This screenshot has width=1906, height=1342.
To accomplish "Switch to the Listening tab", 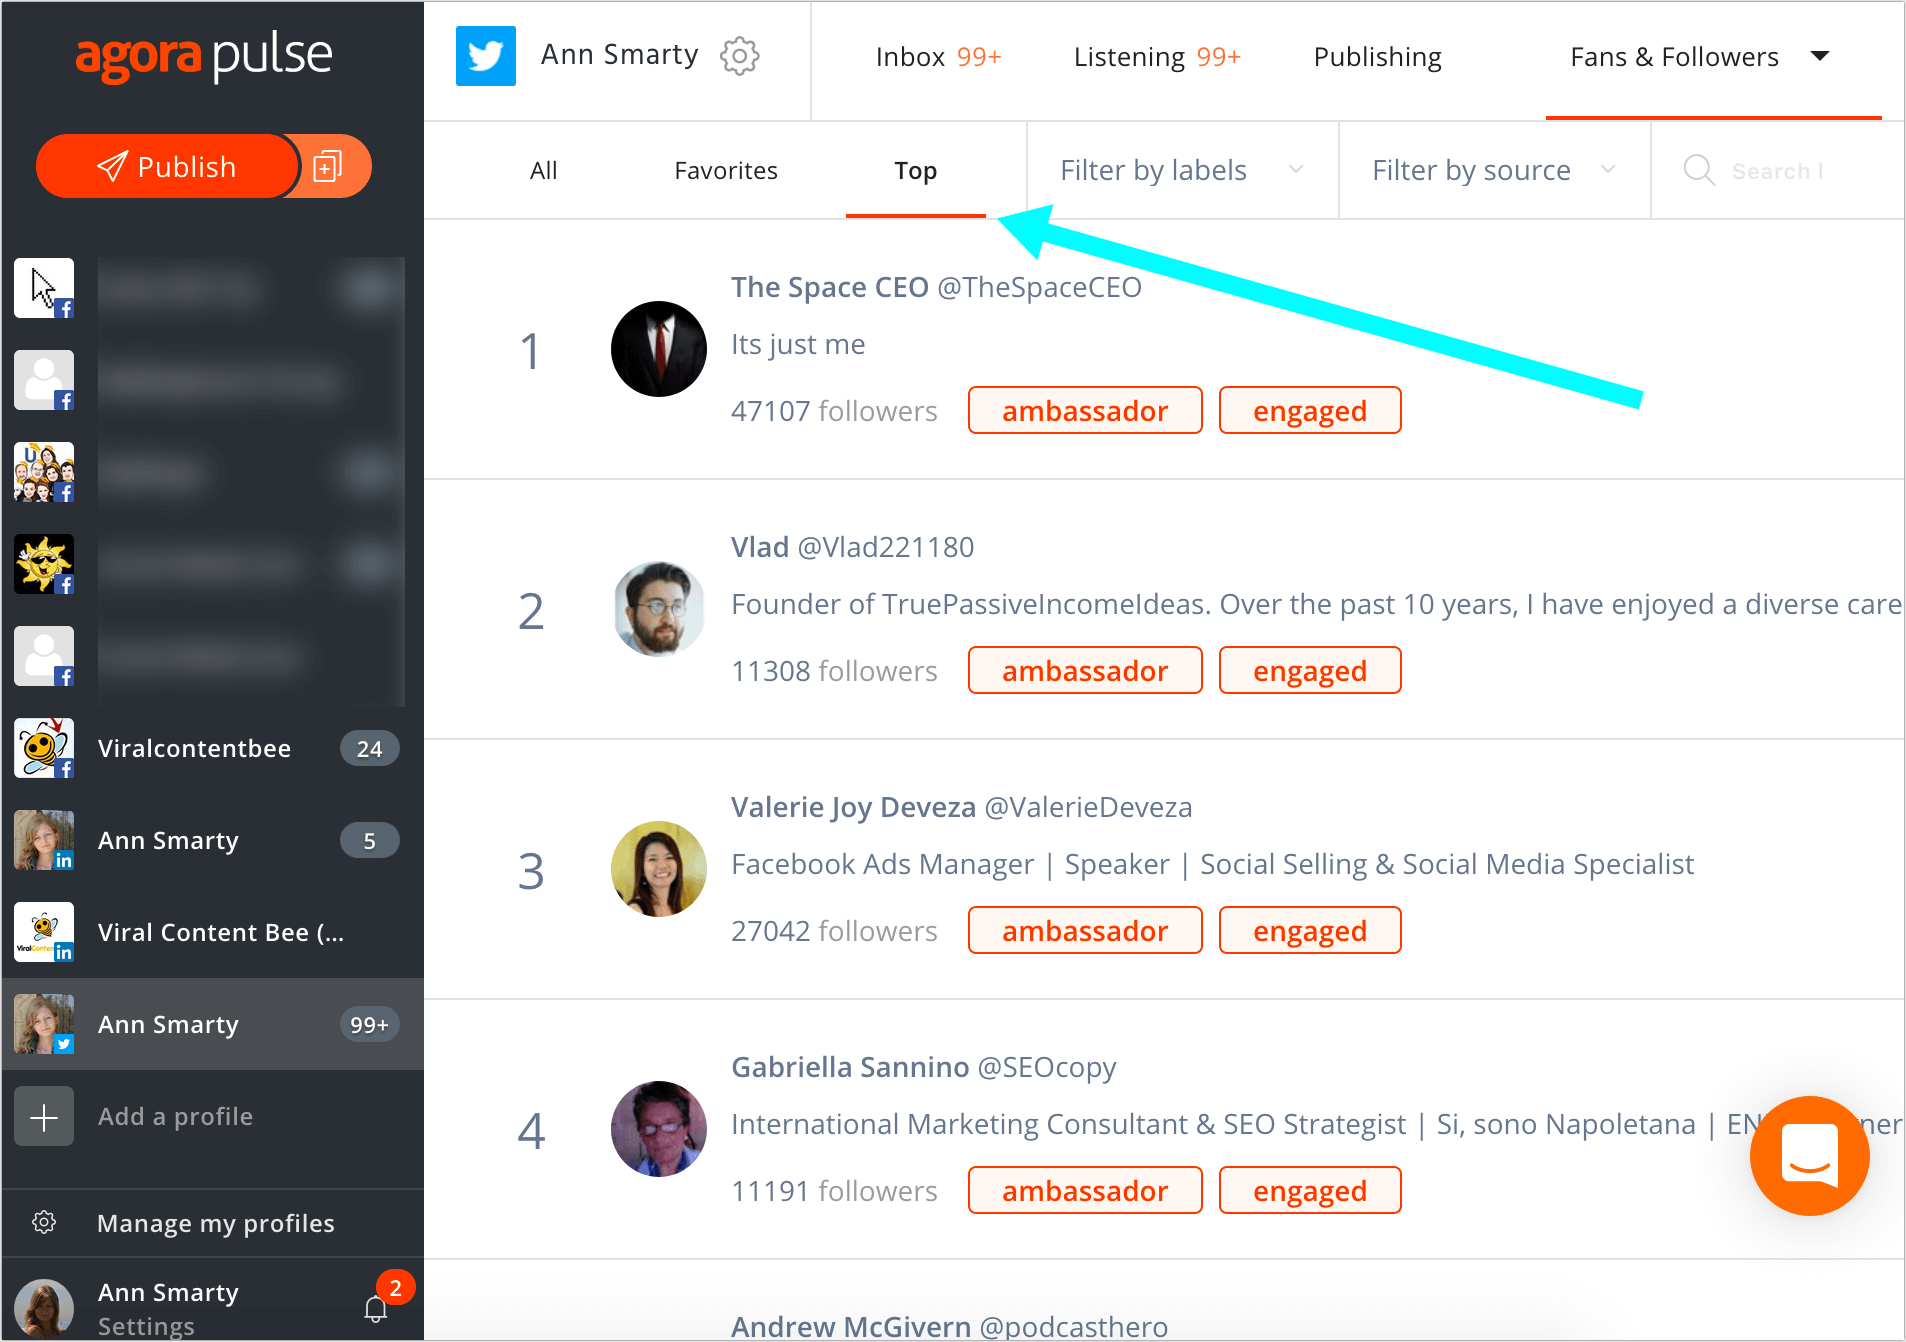I will pyautogui.click(x=1157, y=57).
